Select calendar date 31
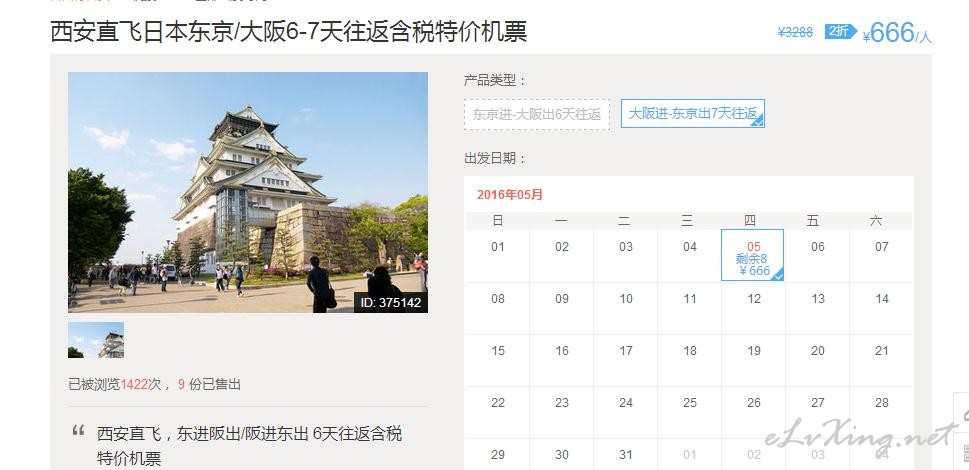The height and width of the screenshot is (470, 969). (x=625, y=455)
